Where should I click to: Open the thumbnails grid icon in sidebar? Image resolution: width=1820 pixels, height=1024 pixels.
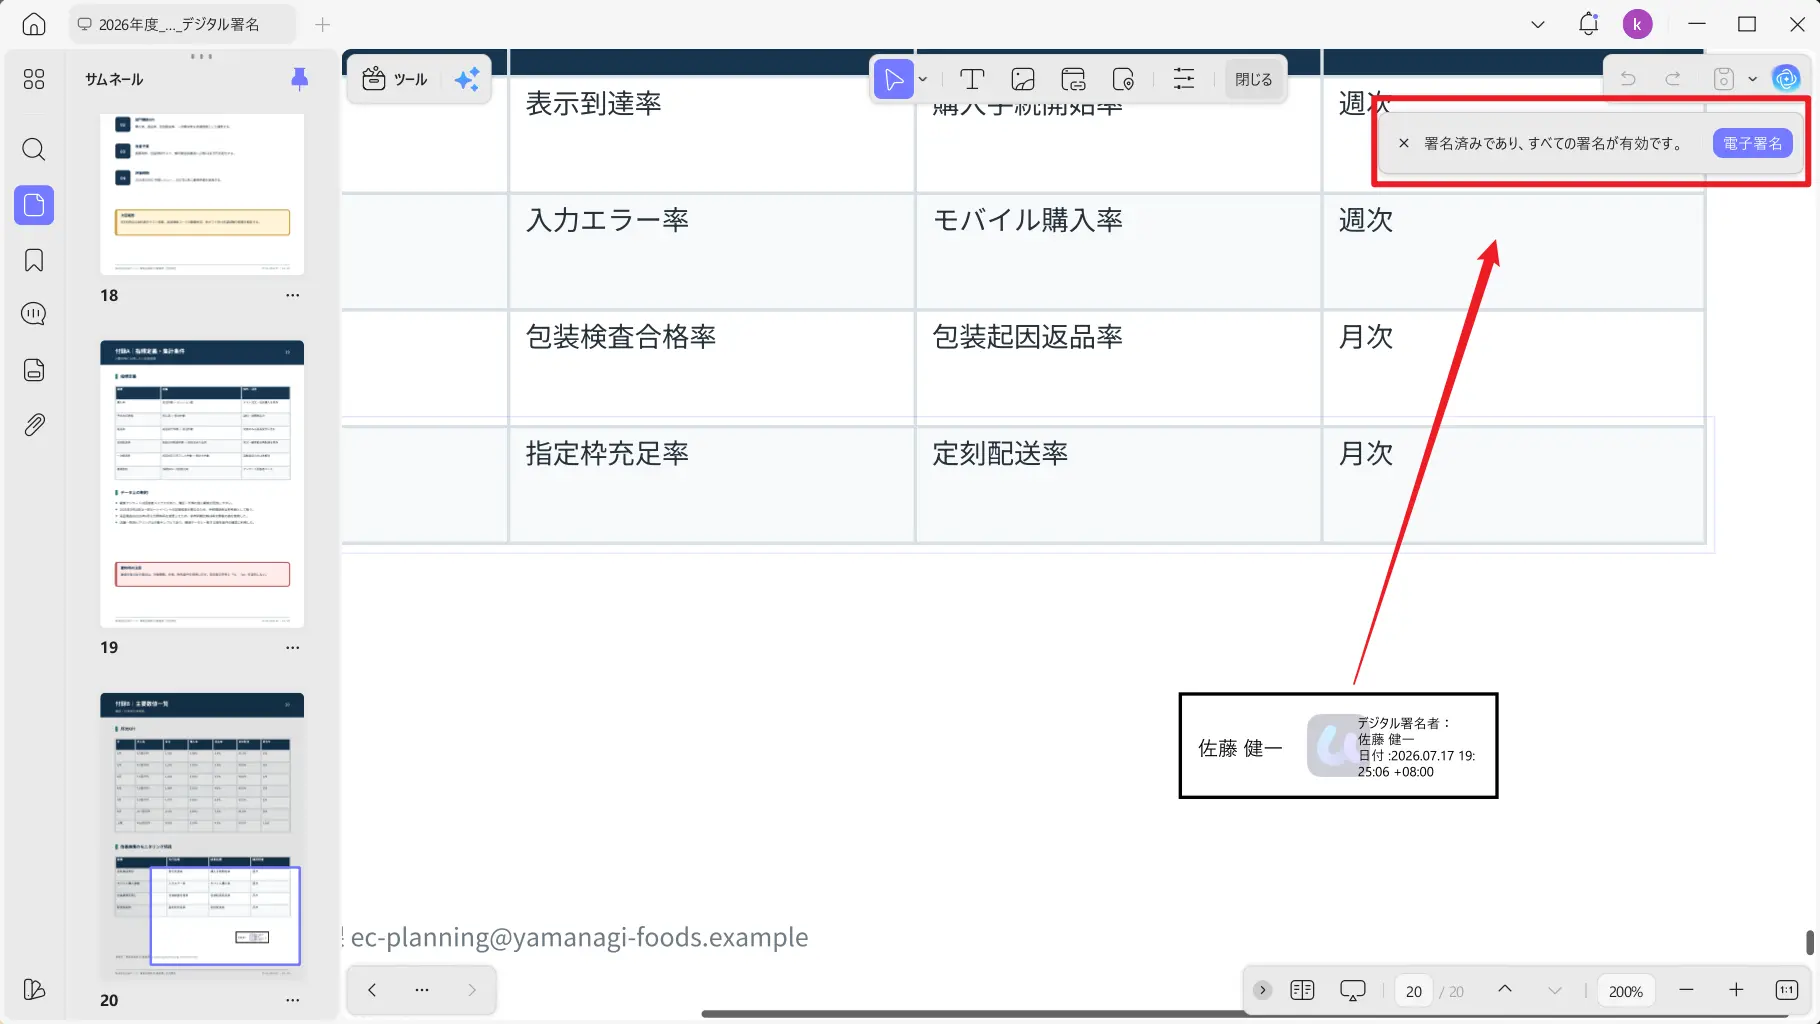click(34, 79)
